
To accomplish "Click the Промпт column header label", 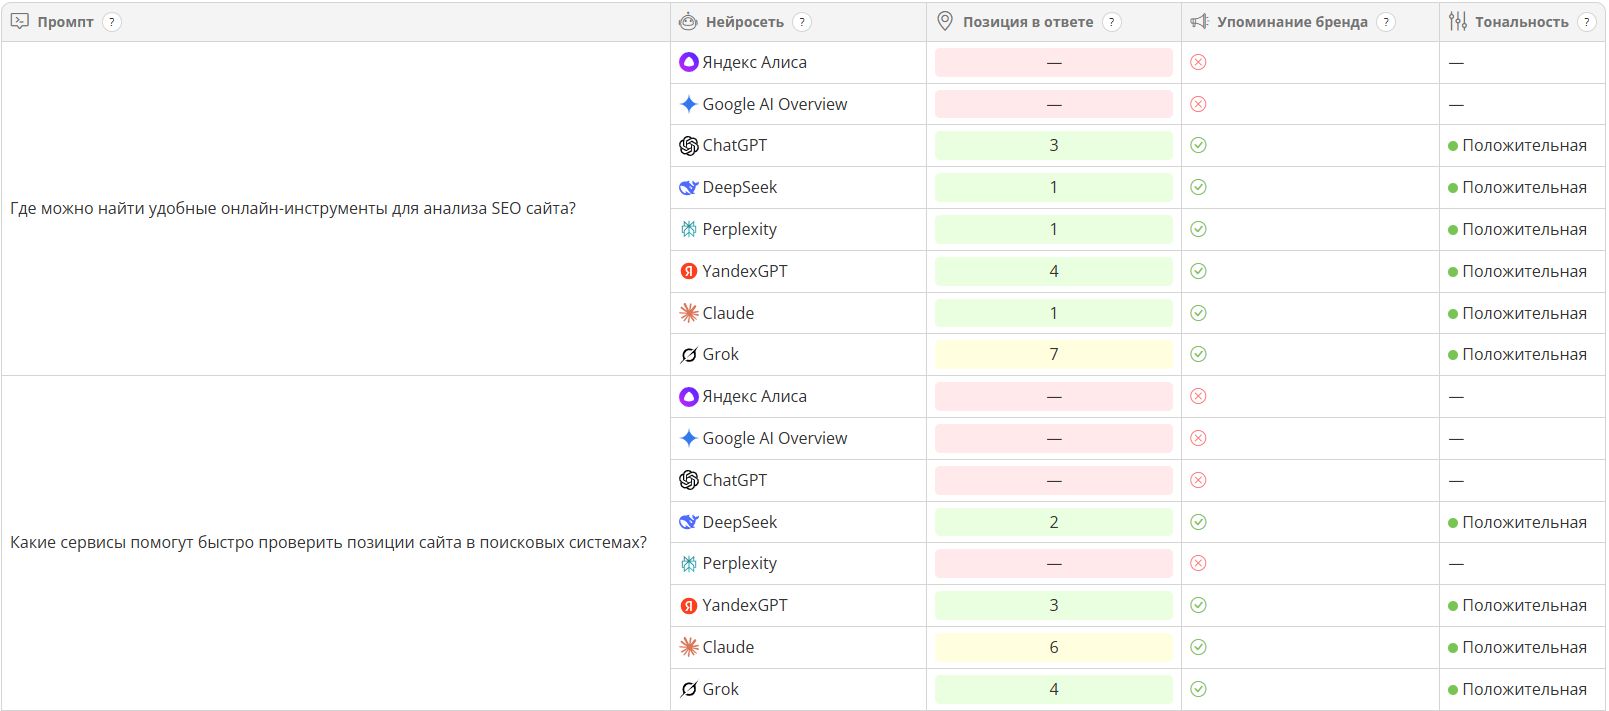I will [65, 22].
